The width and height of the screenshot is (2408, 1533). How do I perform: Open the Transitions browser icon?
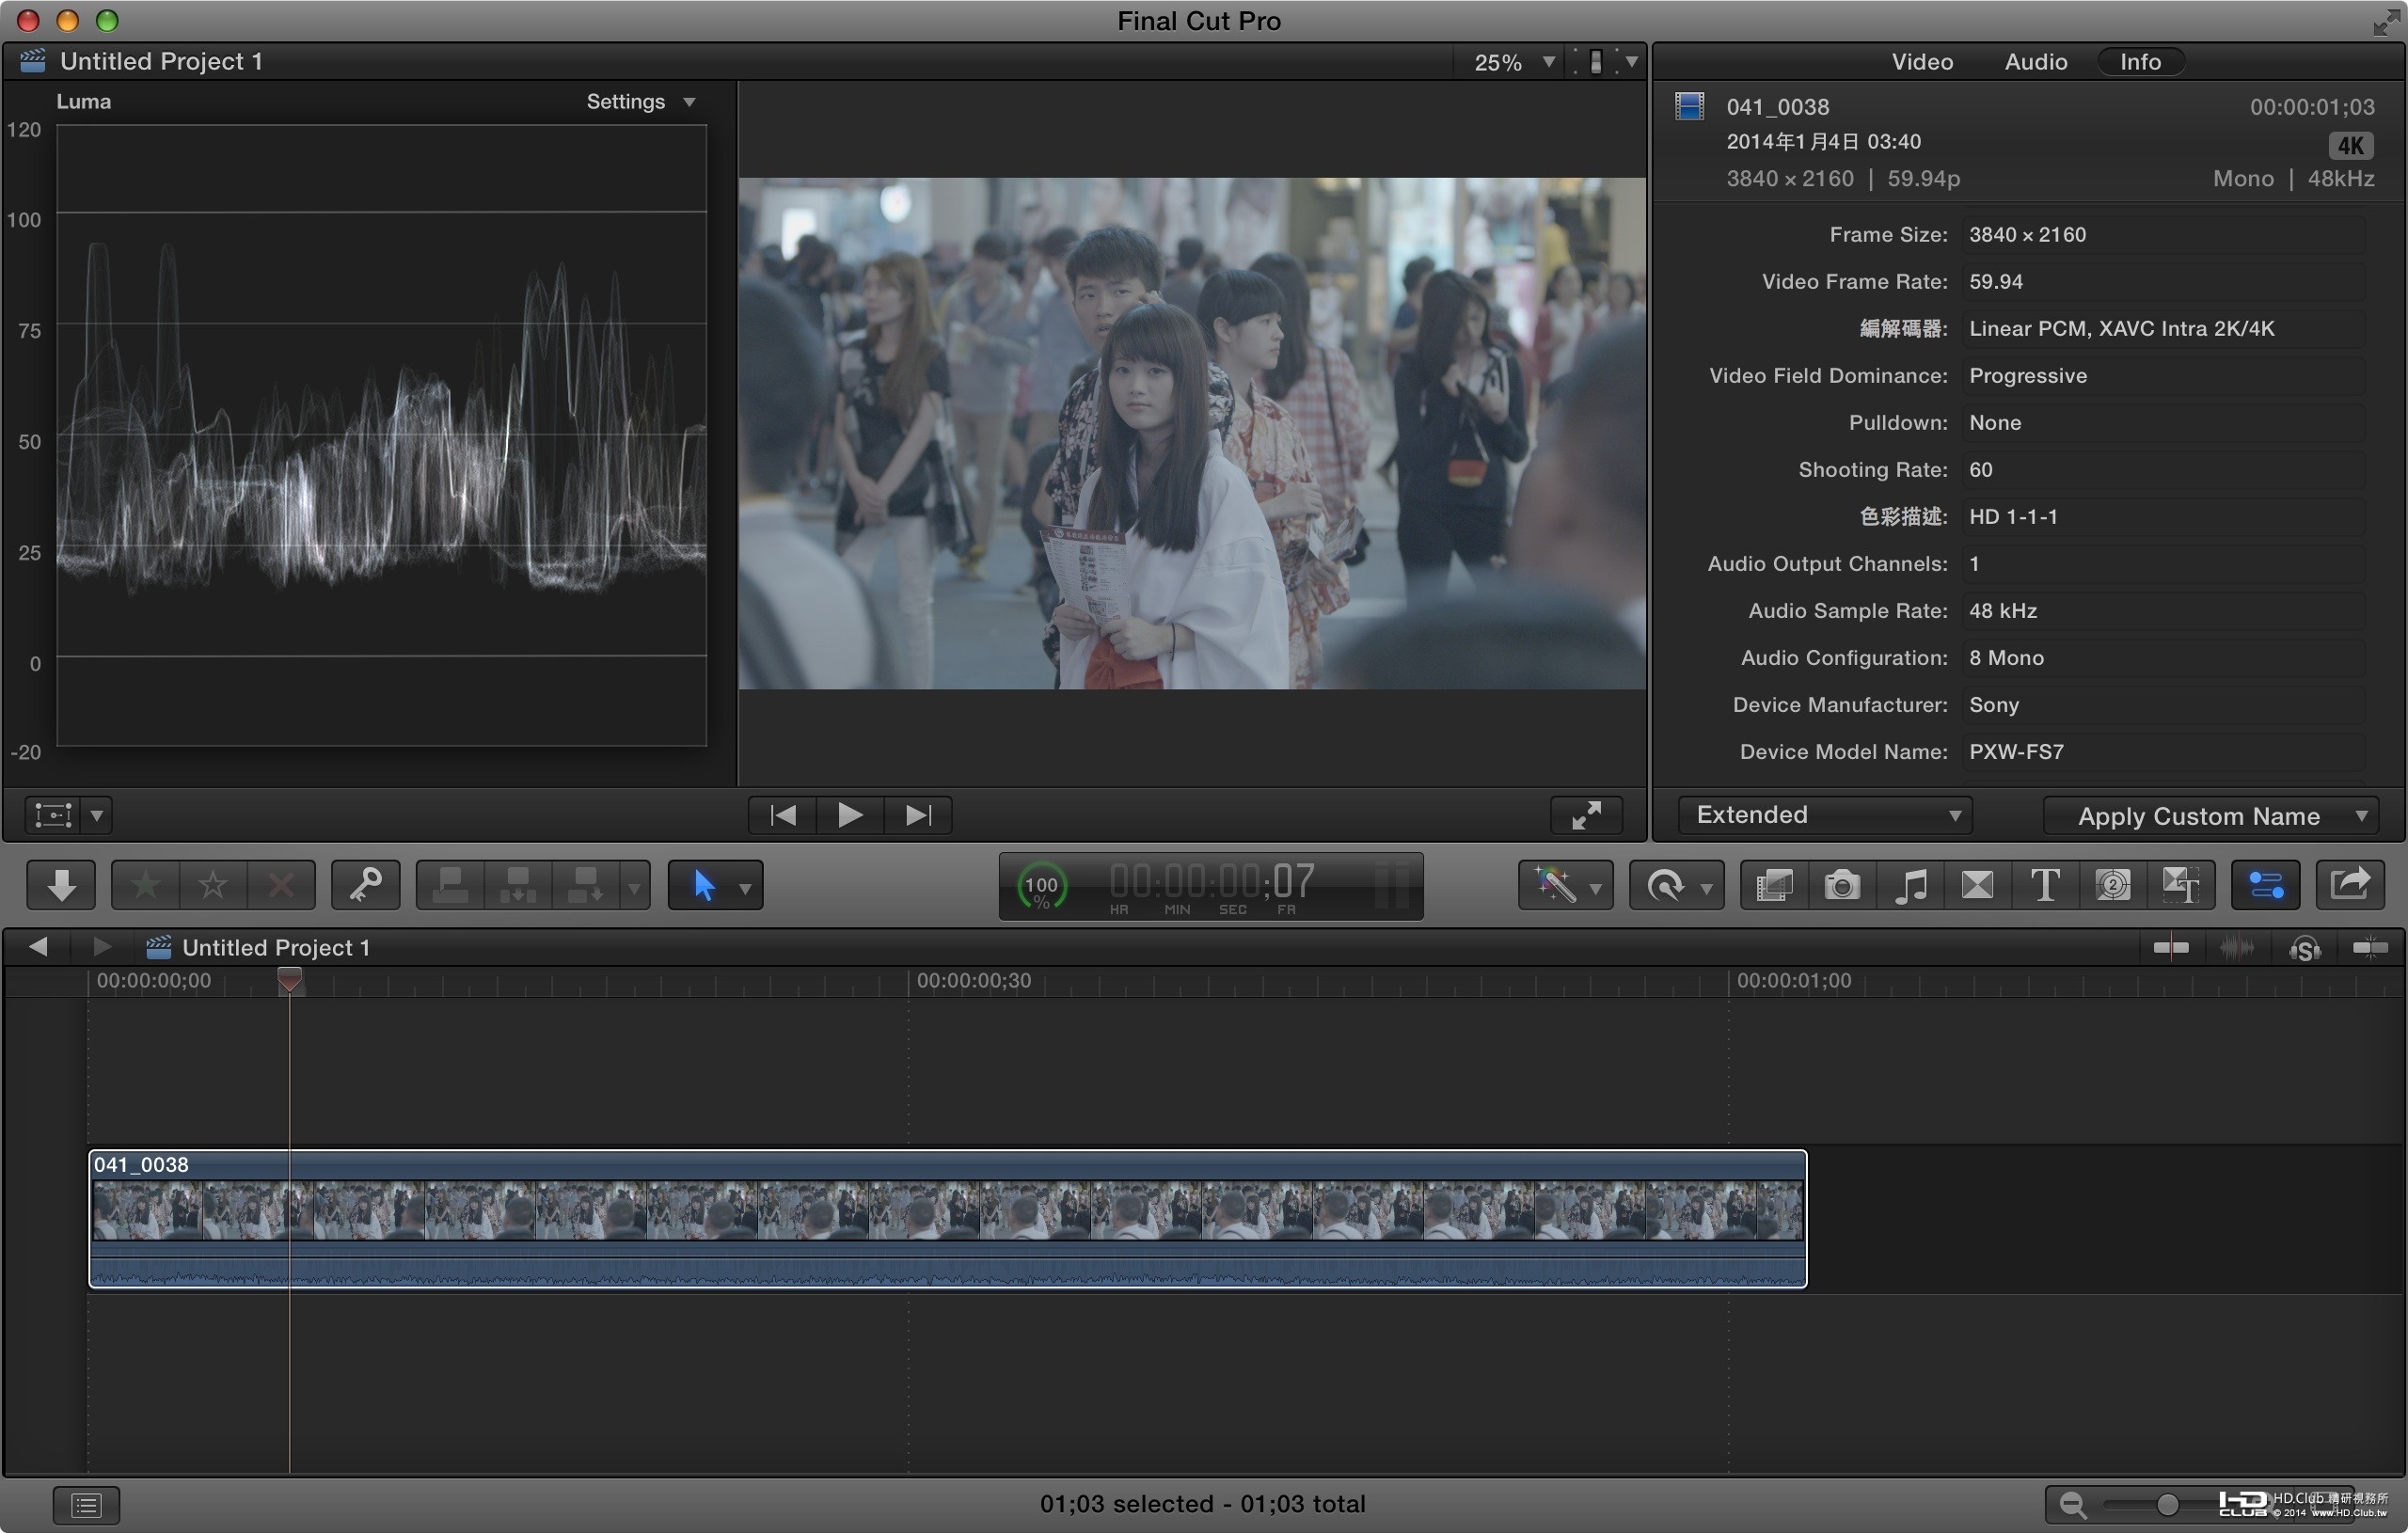[x=1977, y=885]
